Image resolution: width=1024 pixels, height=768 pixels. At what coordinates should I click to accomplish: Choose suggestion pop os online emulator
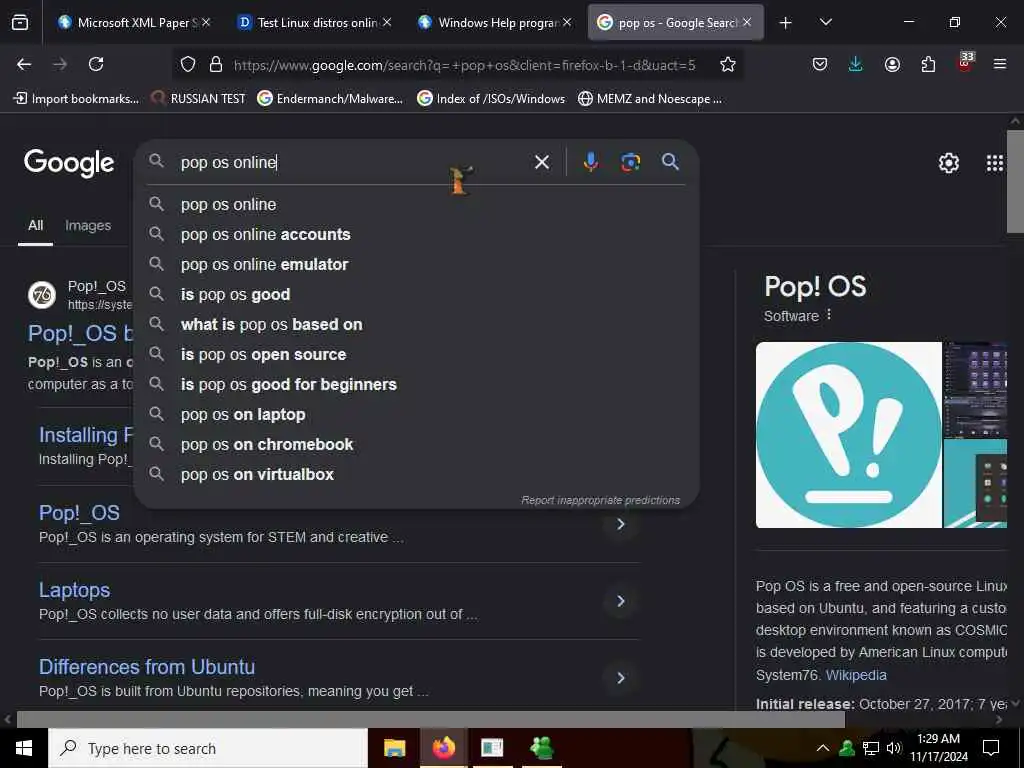click(416, 264)
